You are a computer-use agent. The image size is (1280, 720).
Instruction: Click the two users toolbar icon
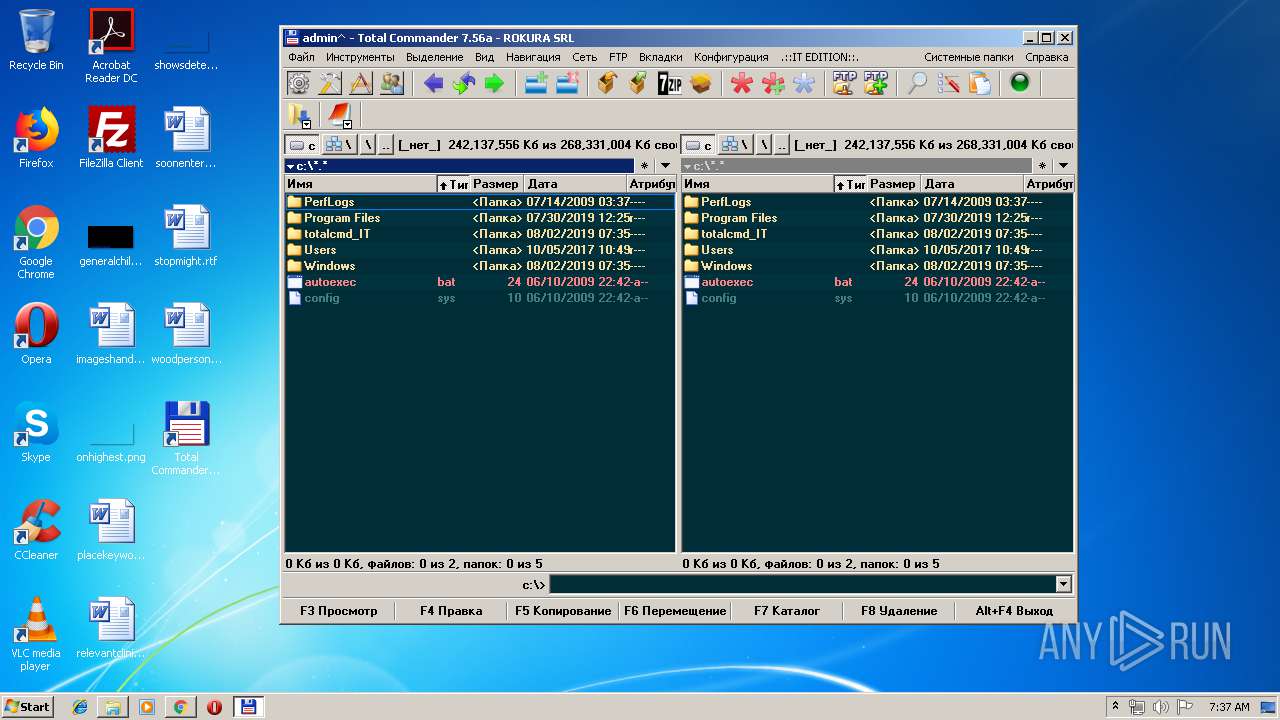pyautogui.click(x=391, y=84)
